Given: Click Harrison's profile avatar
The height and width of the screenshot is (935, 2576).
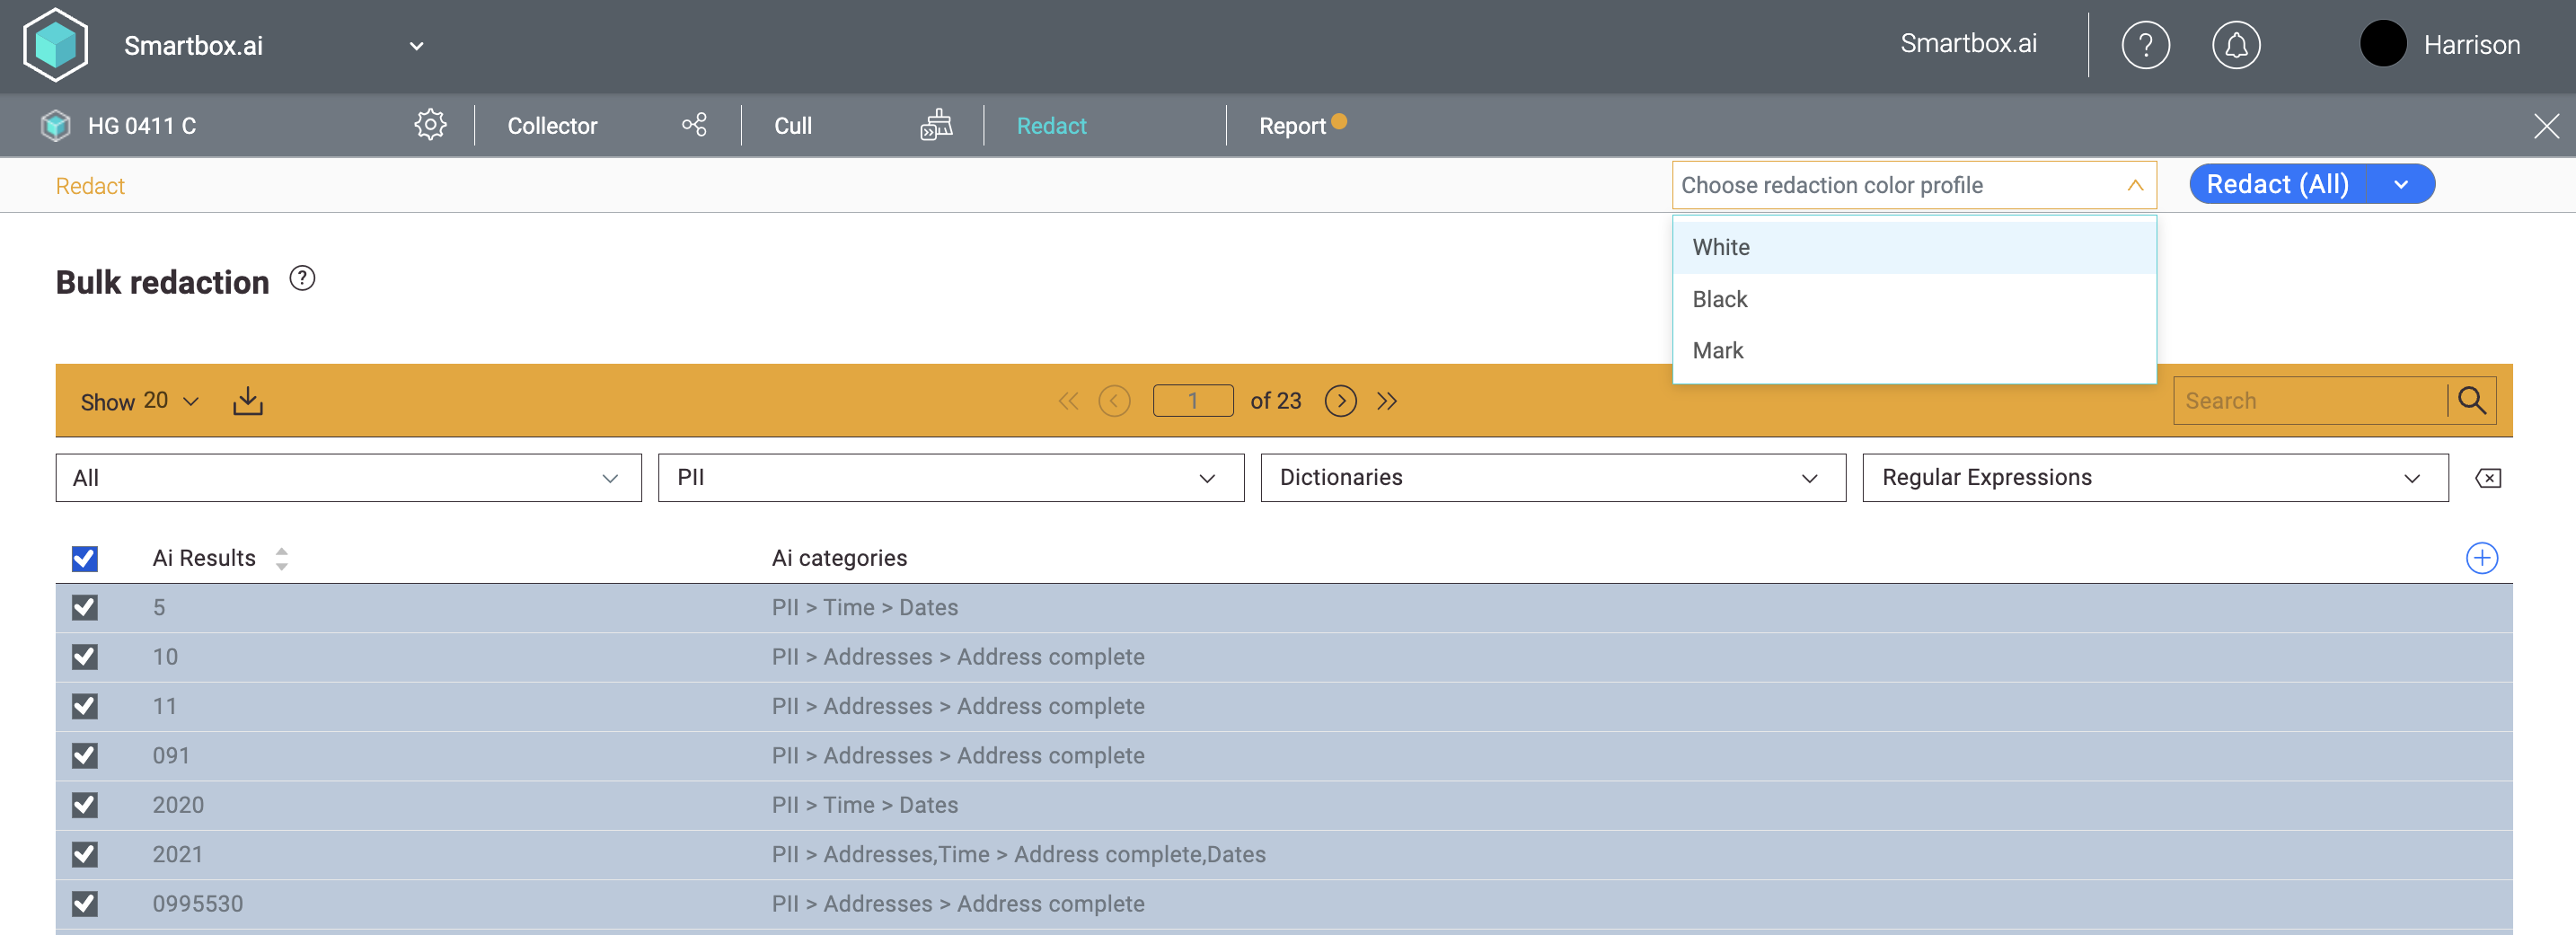Looking at the screenshot, I should pos(2383,44).
